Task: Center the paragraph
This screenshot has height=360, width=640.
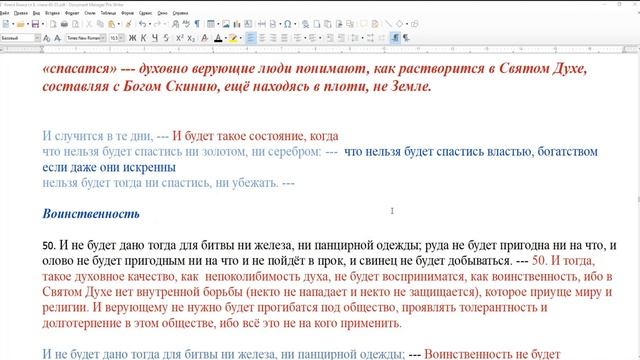Action: coord(262,38)
